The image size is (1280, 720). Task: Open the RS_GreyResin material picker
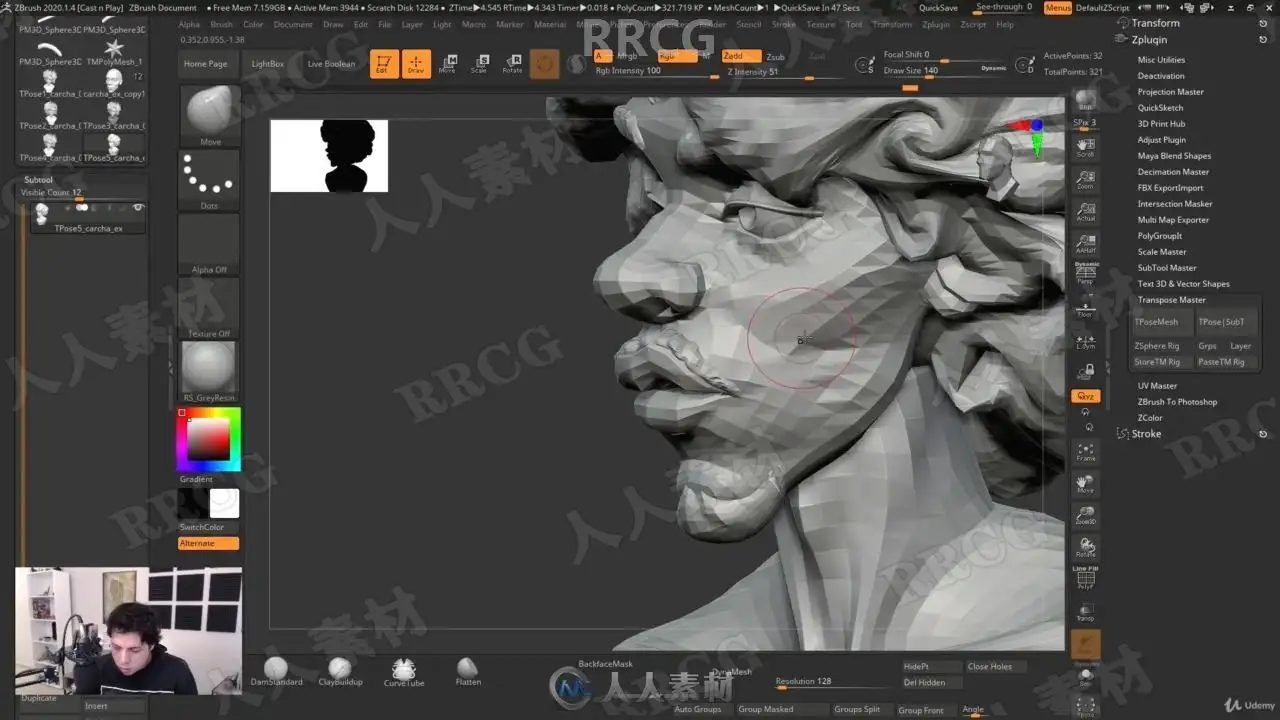(209, 371)
